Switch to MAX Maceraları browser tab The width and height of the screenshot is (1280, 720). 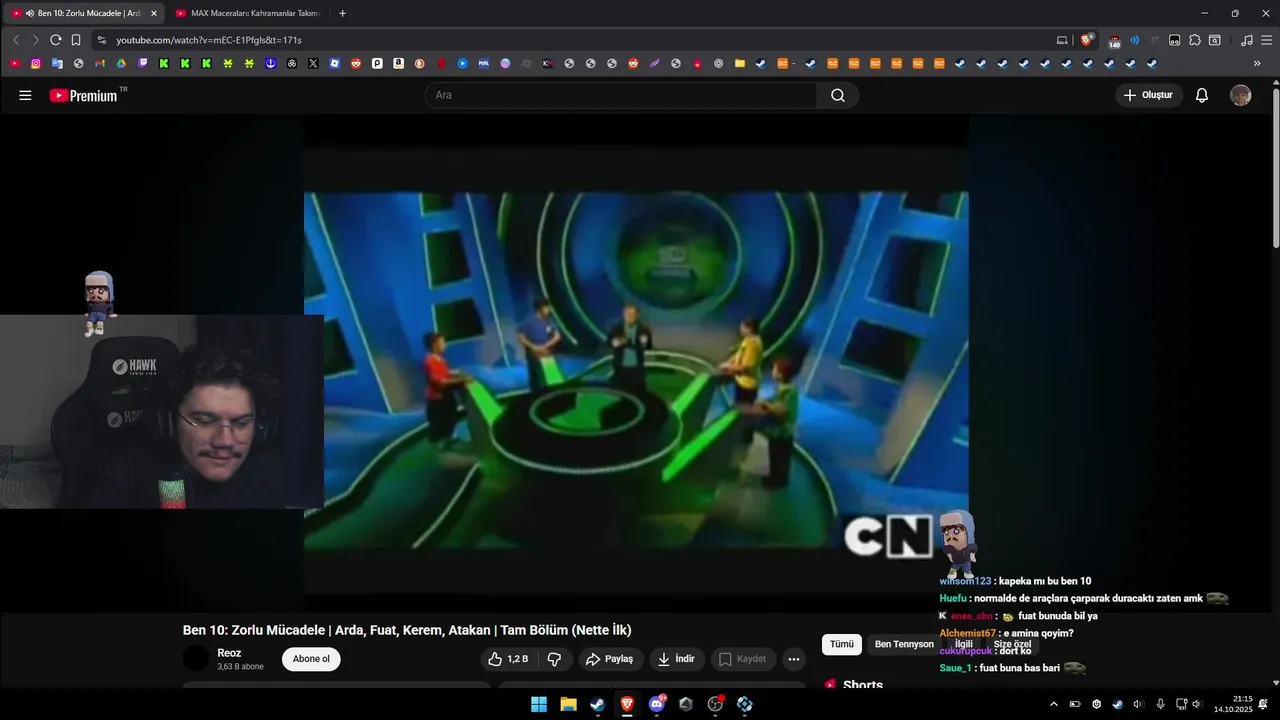coord(247,13)
